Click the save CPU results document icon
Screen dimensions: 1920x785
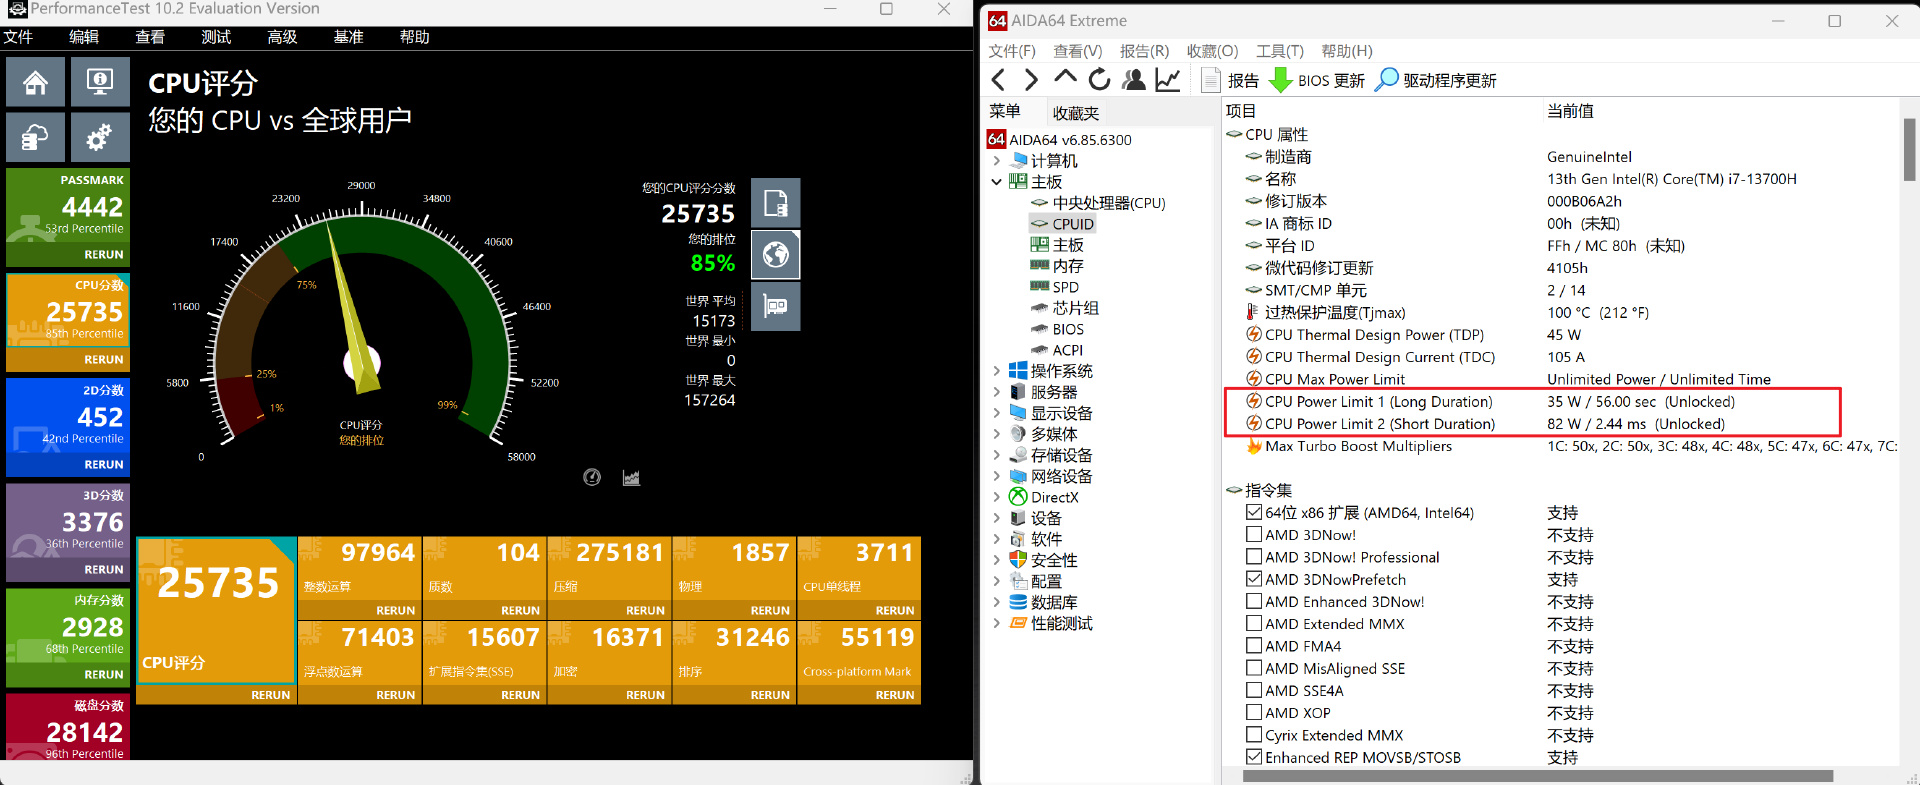click(776, 203)
